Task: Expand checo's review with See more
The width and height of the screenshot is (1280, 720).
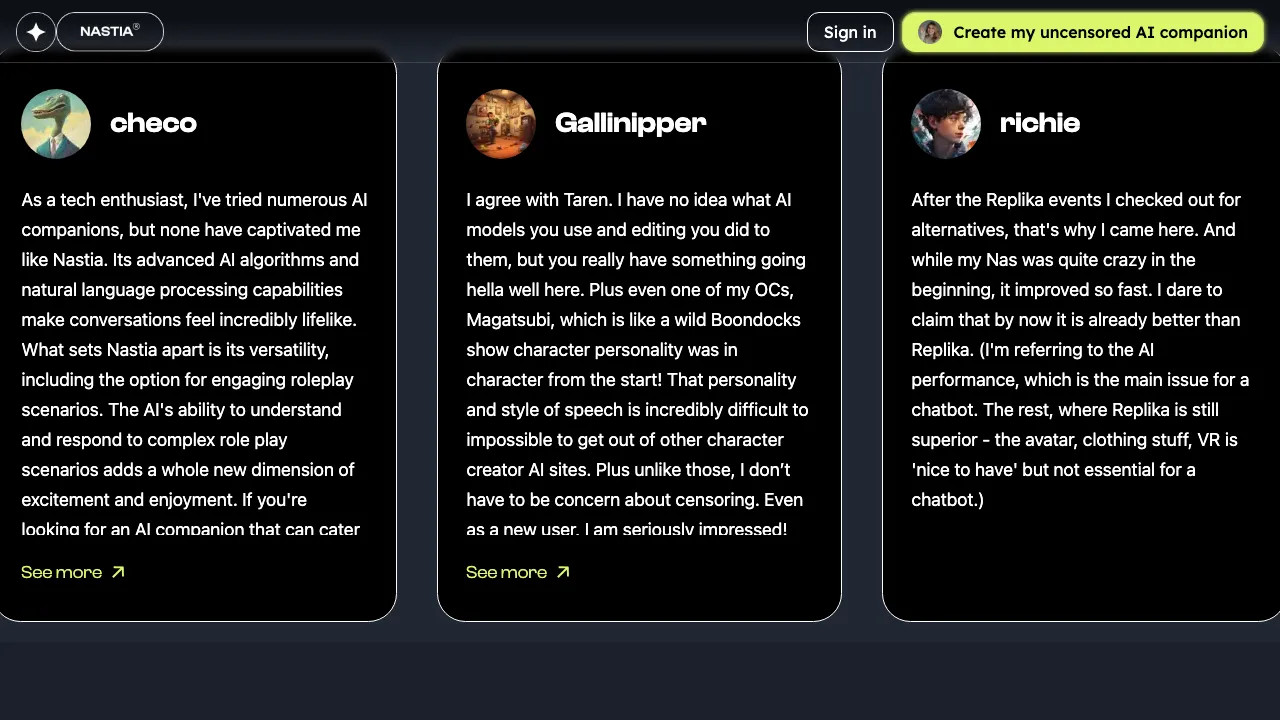Action: 62,572
